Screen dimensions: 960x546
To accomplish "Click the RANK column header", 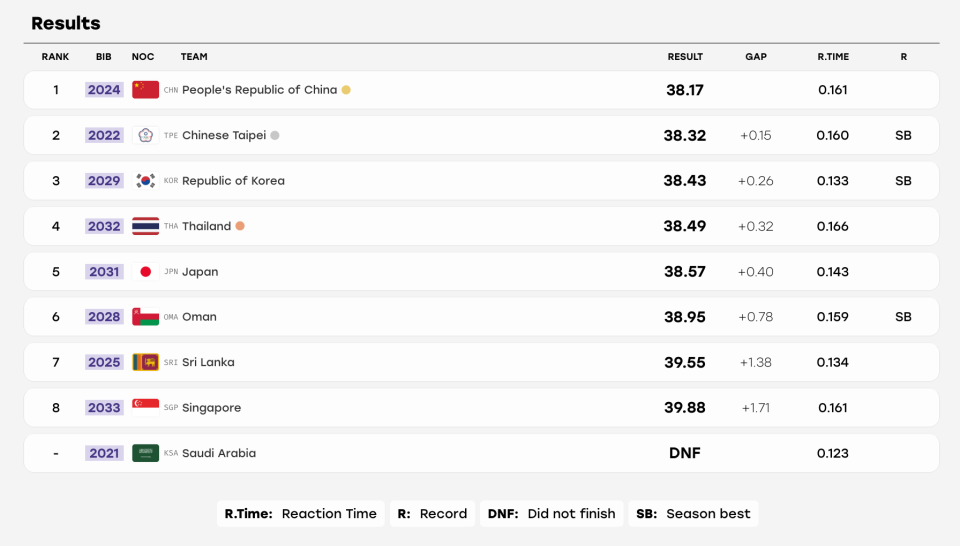I will pos(55,56).
